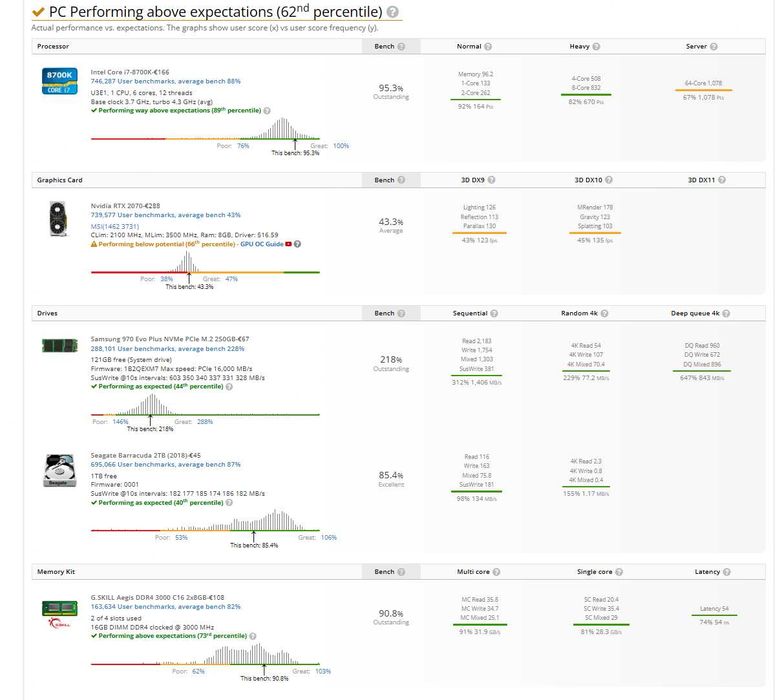Click help icon after memory 73rd percentile text

(x=253, y=637)
